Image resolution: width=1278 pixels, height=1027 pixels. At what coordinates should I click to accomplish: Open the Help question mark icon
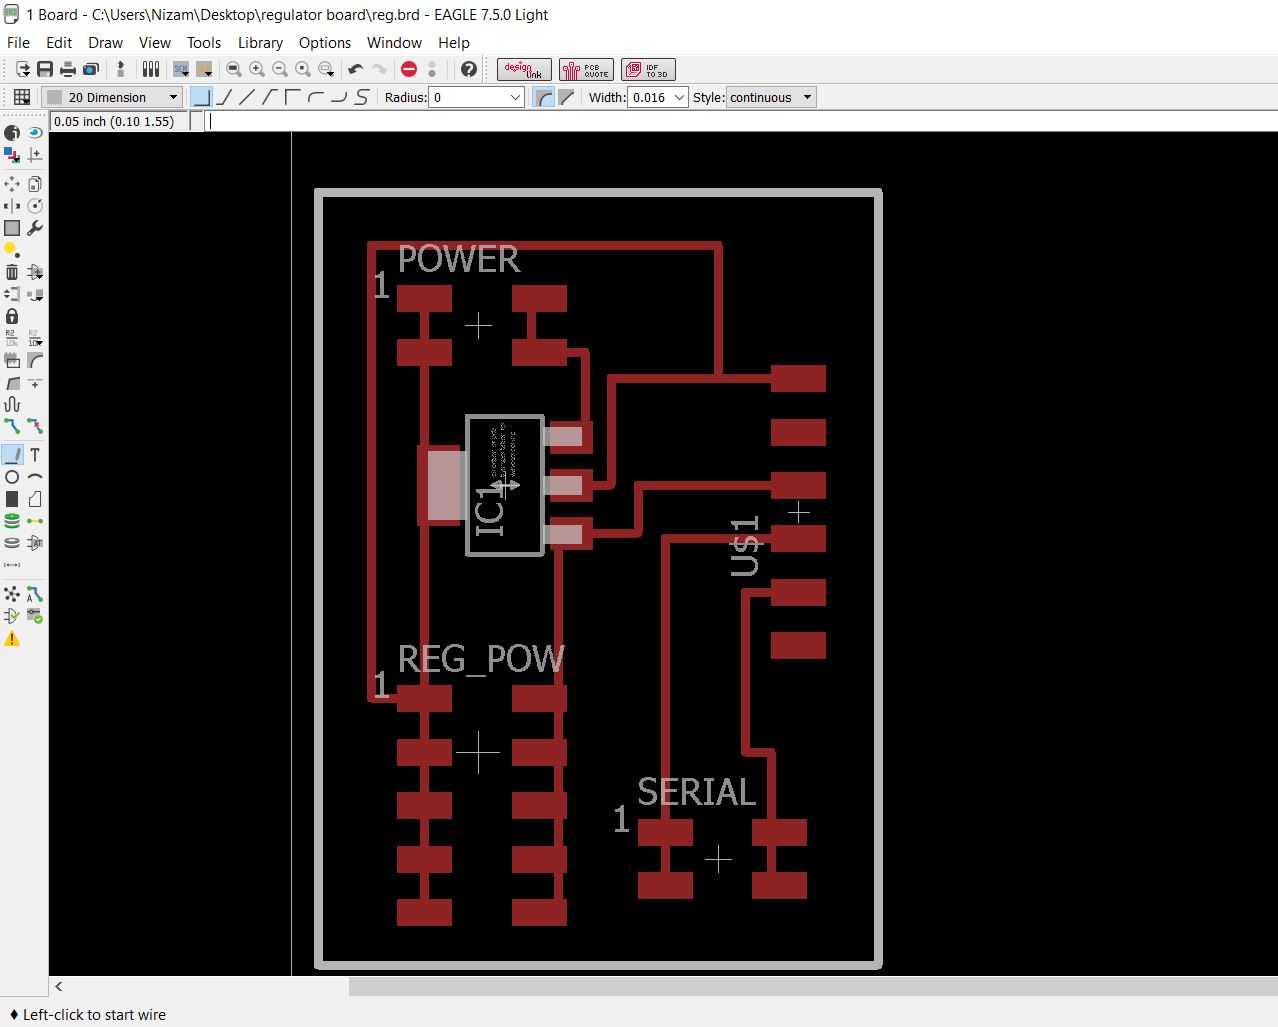[469, 69]
